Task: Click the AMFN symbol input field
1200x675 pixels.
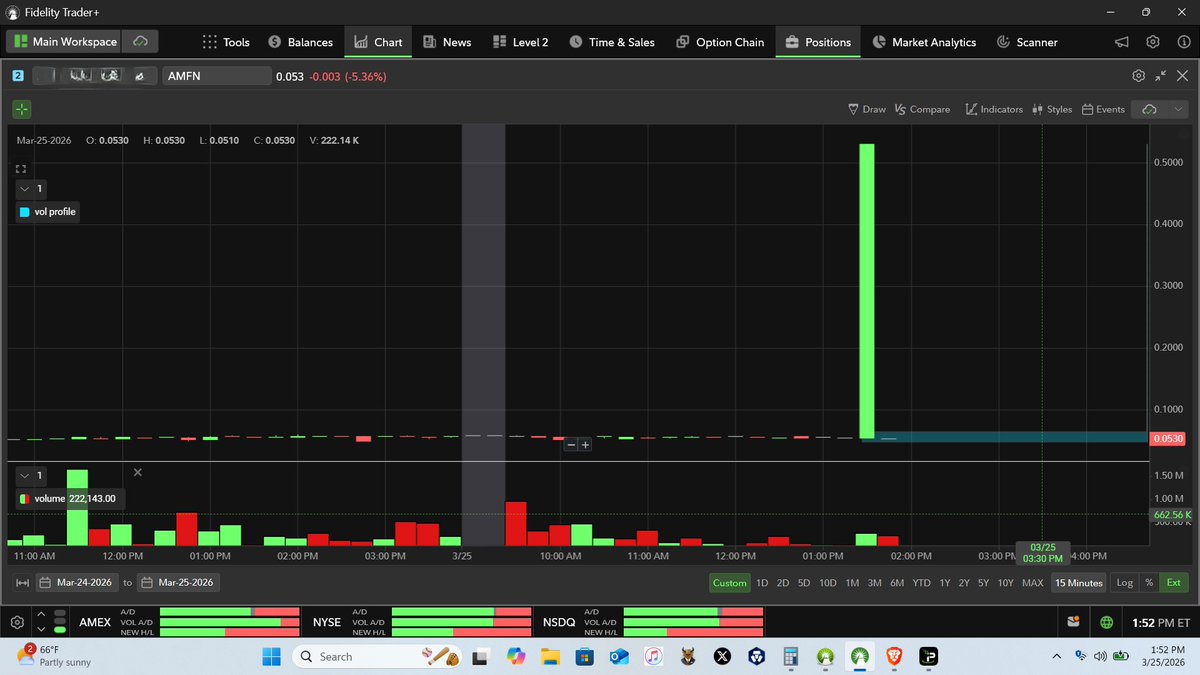Action: [x=217, y=76]
